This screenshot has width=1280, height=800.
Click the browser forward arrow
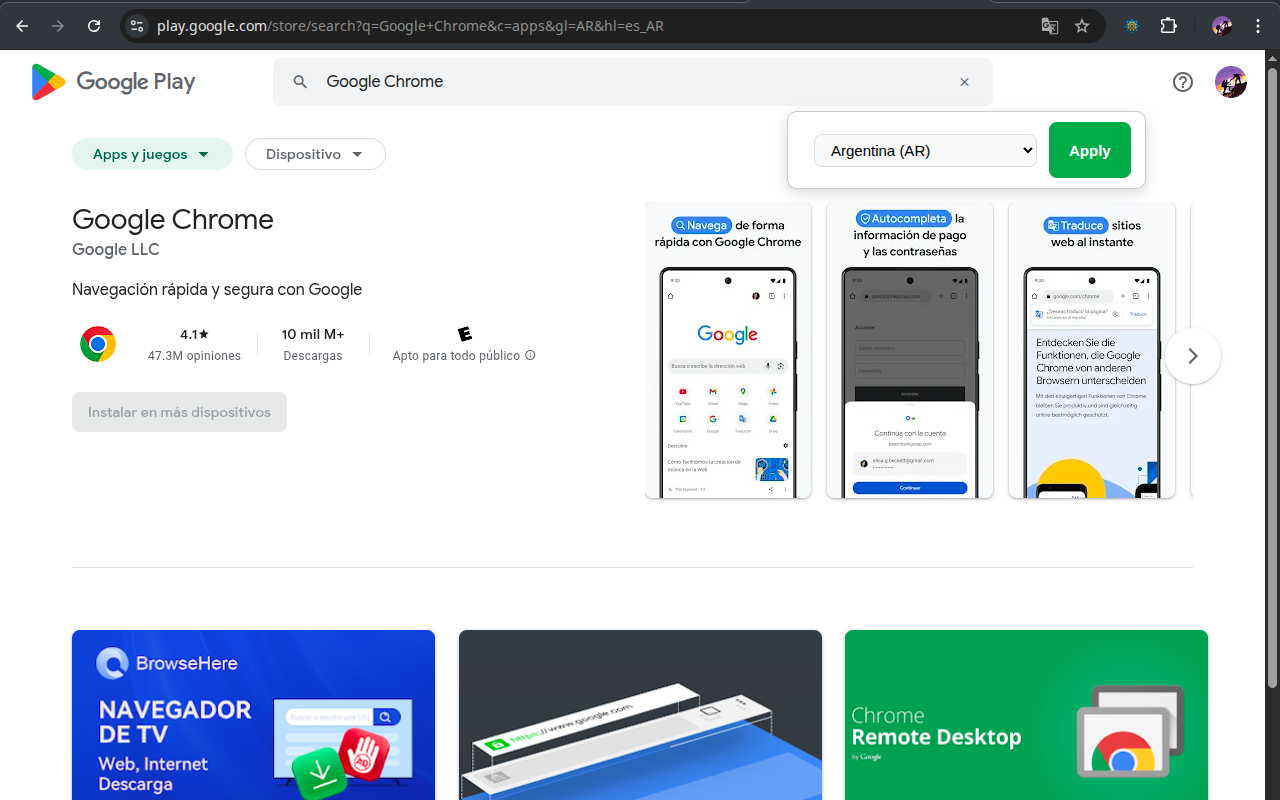click(x=58, y=26)
